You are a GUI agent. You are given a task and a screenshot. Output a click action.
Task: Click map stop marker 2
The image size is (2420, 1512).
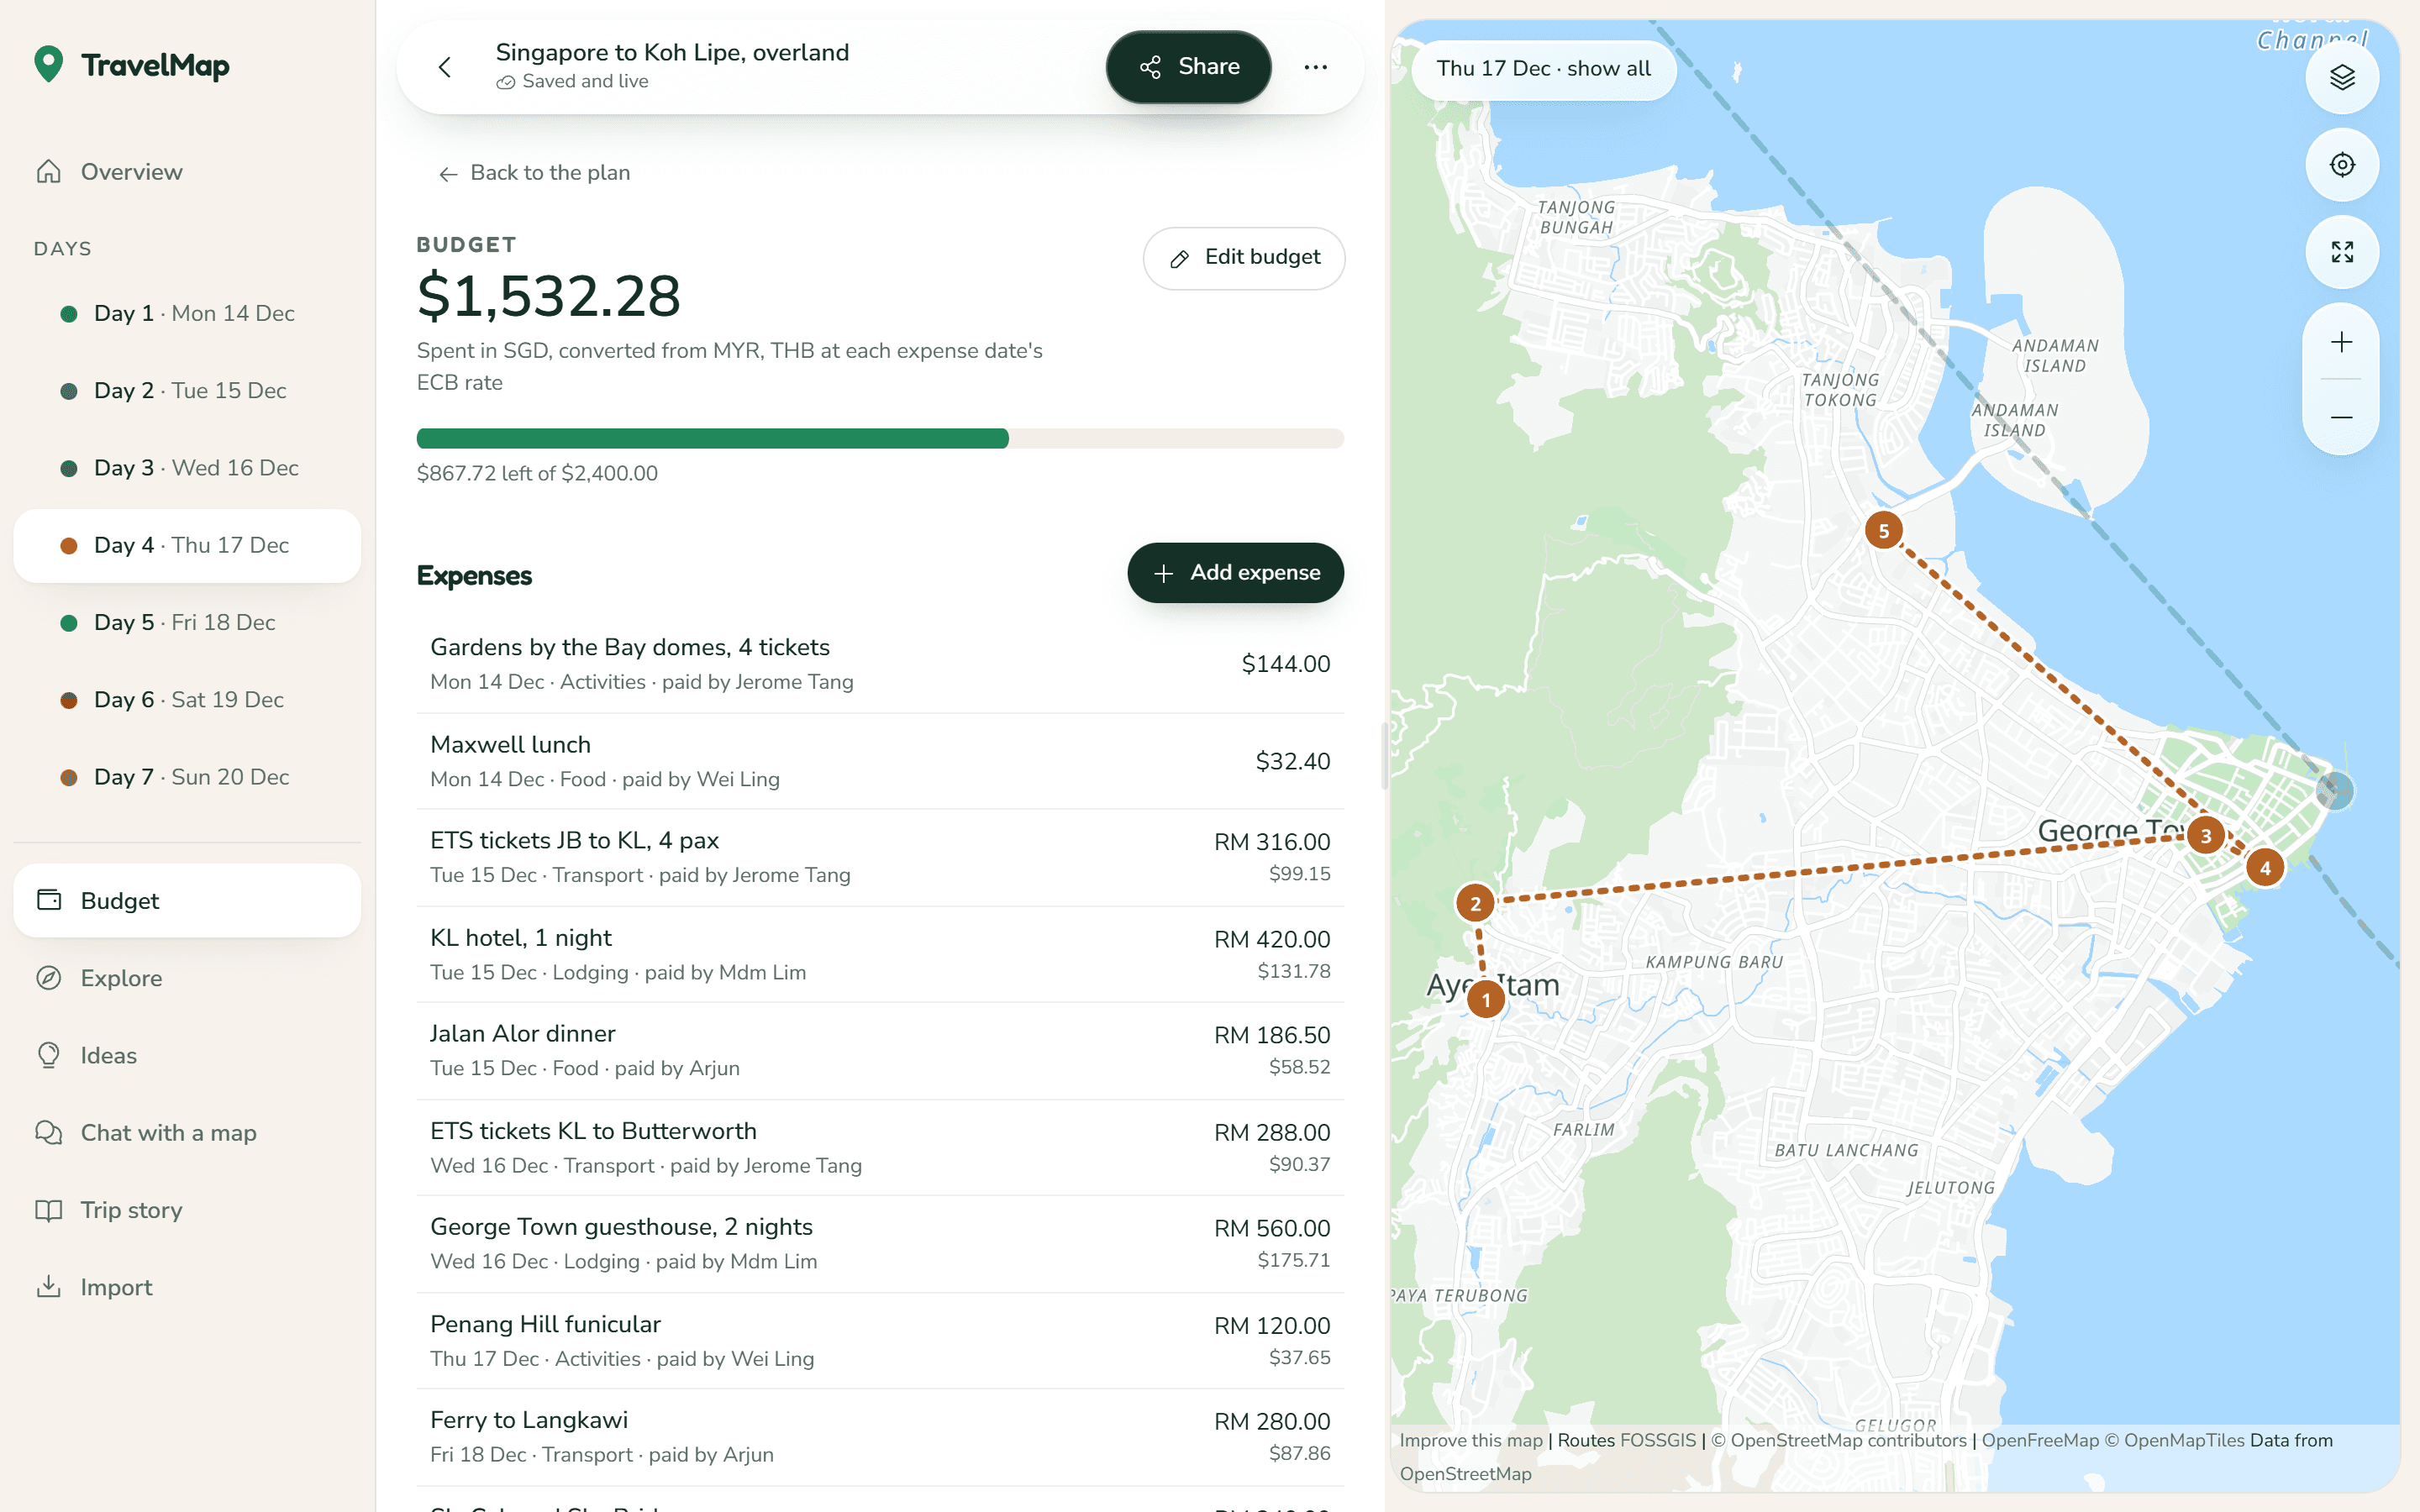coord(1475,903)
